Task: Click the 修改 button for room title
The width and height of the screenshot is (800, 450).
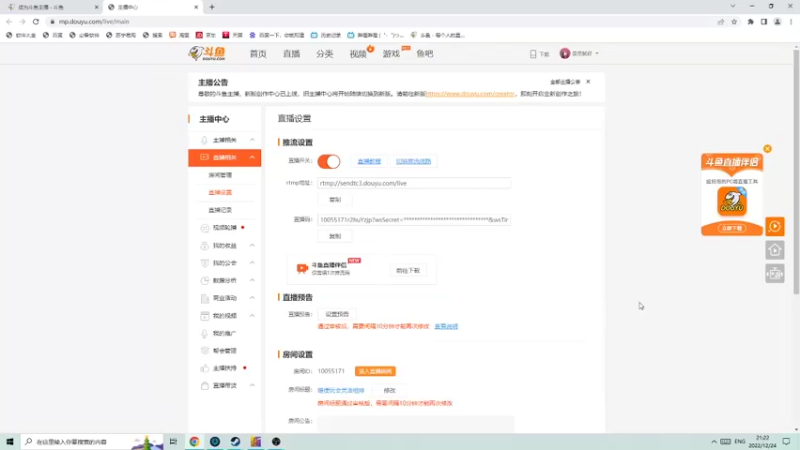Action: coord(389,390)
